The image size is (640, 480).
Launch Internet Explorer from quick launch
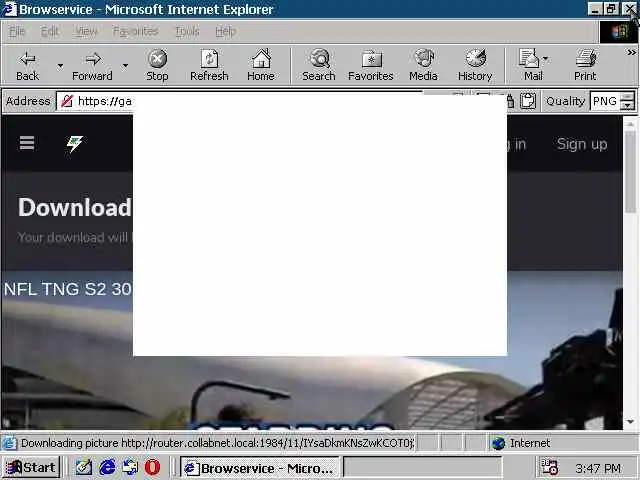[107, 467]
